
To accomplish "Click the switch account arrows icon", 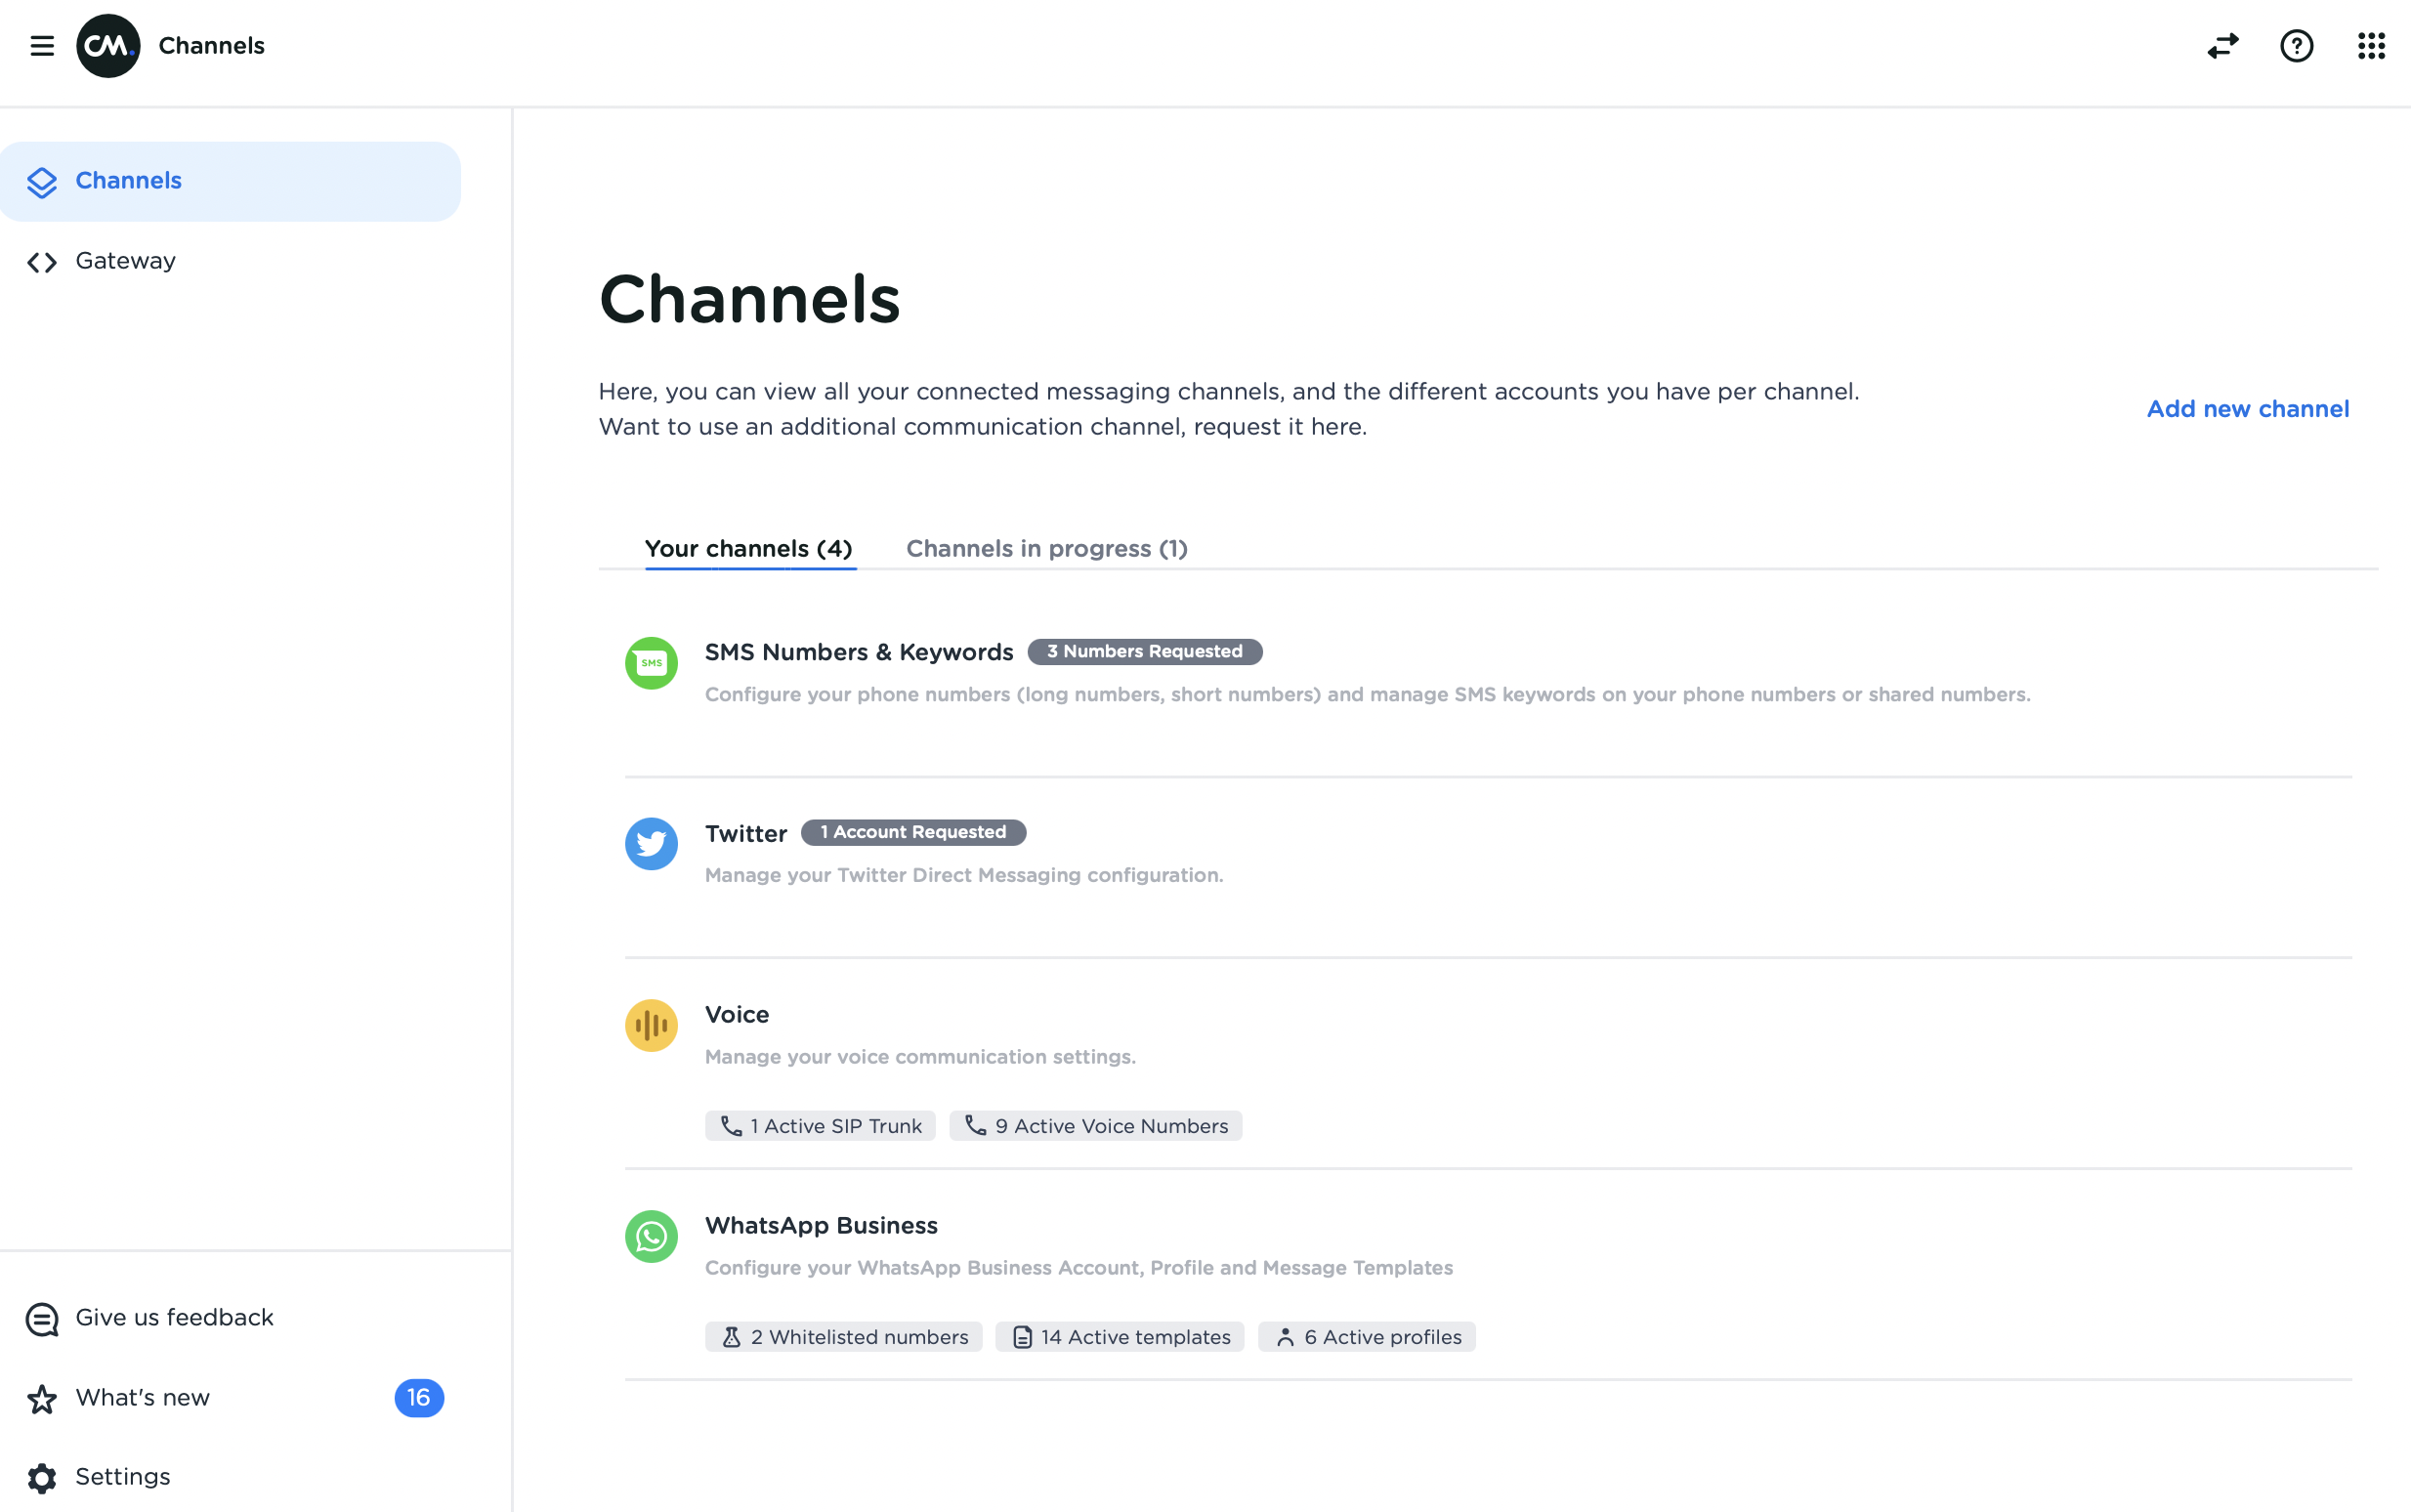I will 2222,46.
